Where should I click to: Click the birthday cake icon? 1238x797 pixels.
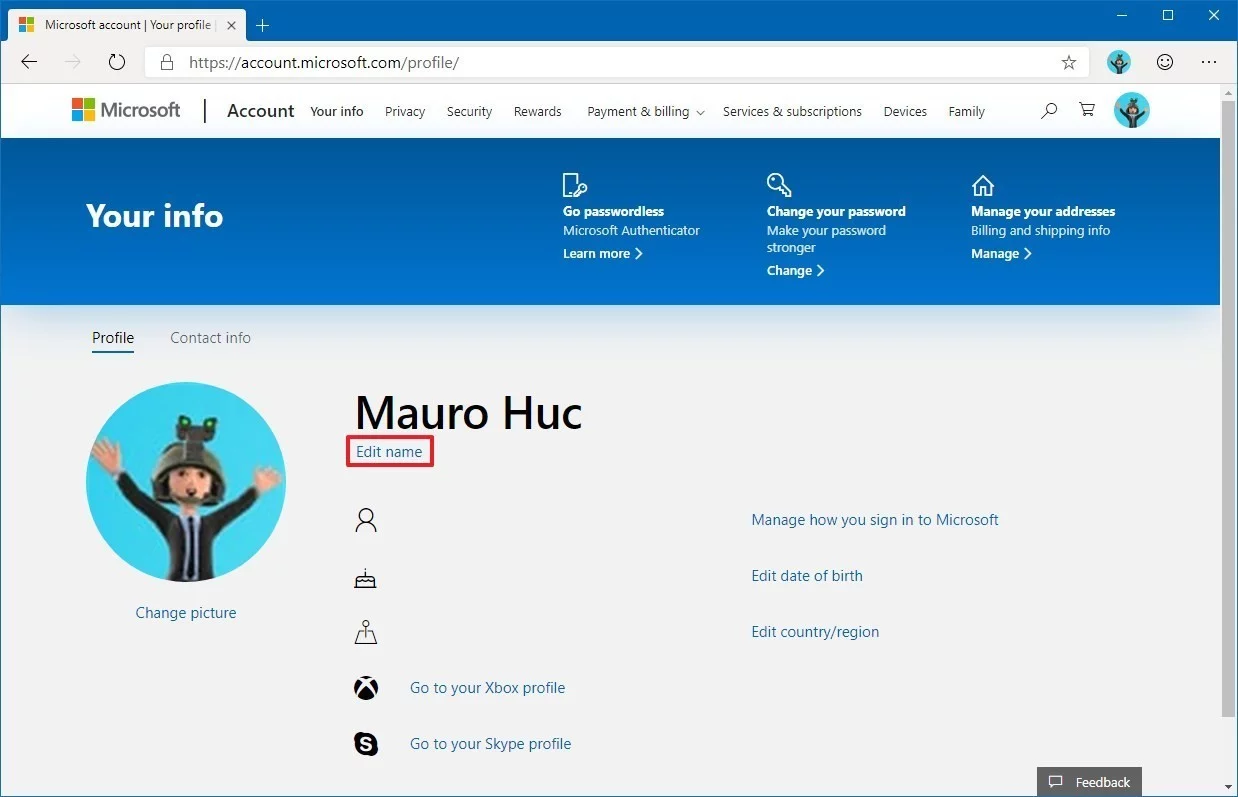pyautogui.click(x=366, y=577)
